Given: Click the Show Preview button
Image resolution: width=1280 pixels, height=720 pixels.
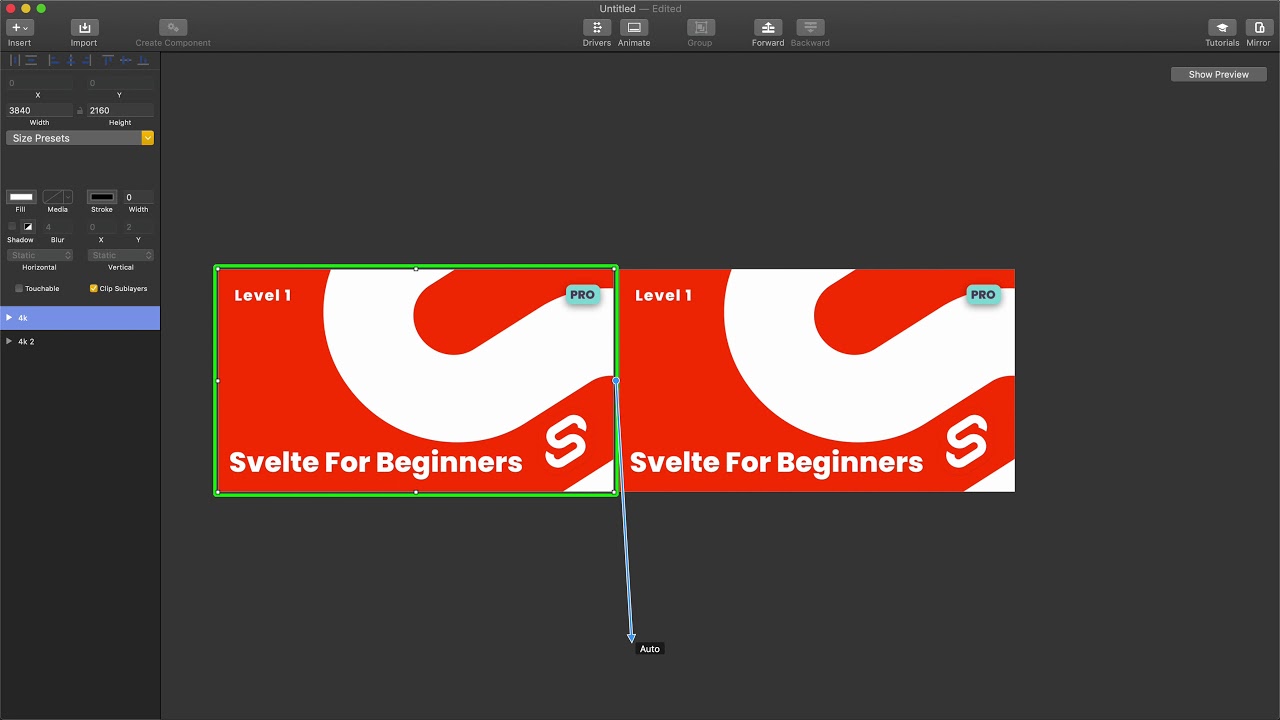Looking at the screenshot, I should [1218, 74].
